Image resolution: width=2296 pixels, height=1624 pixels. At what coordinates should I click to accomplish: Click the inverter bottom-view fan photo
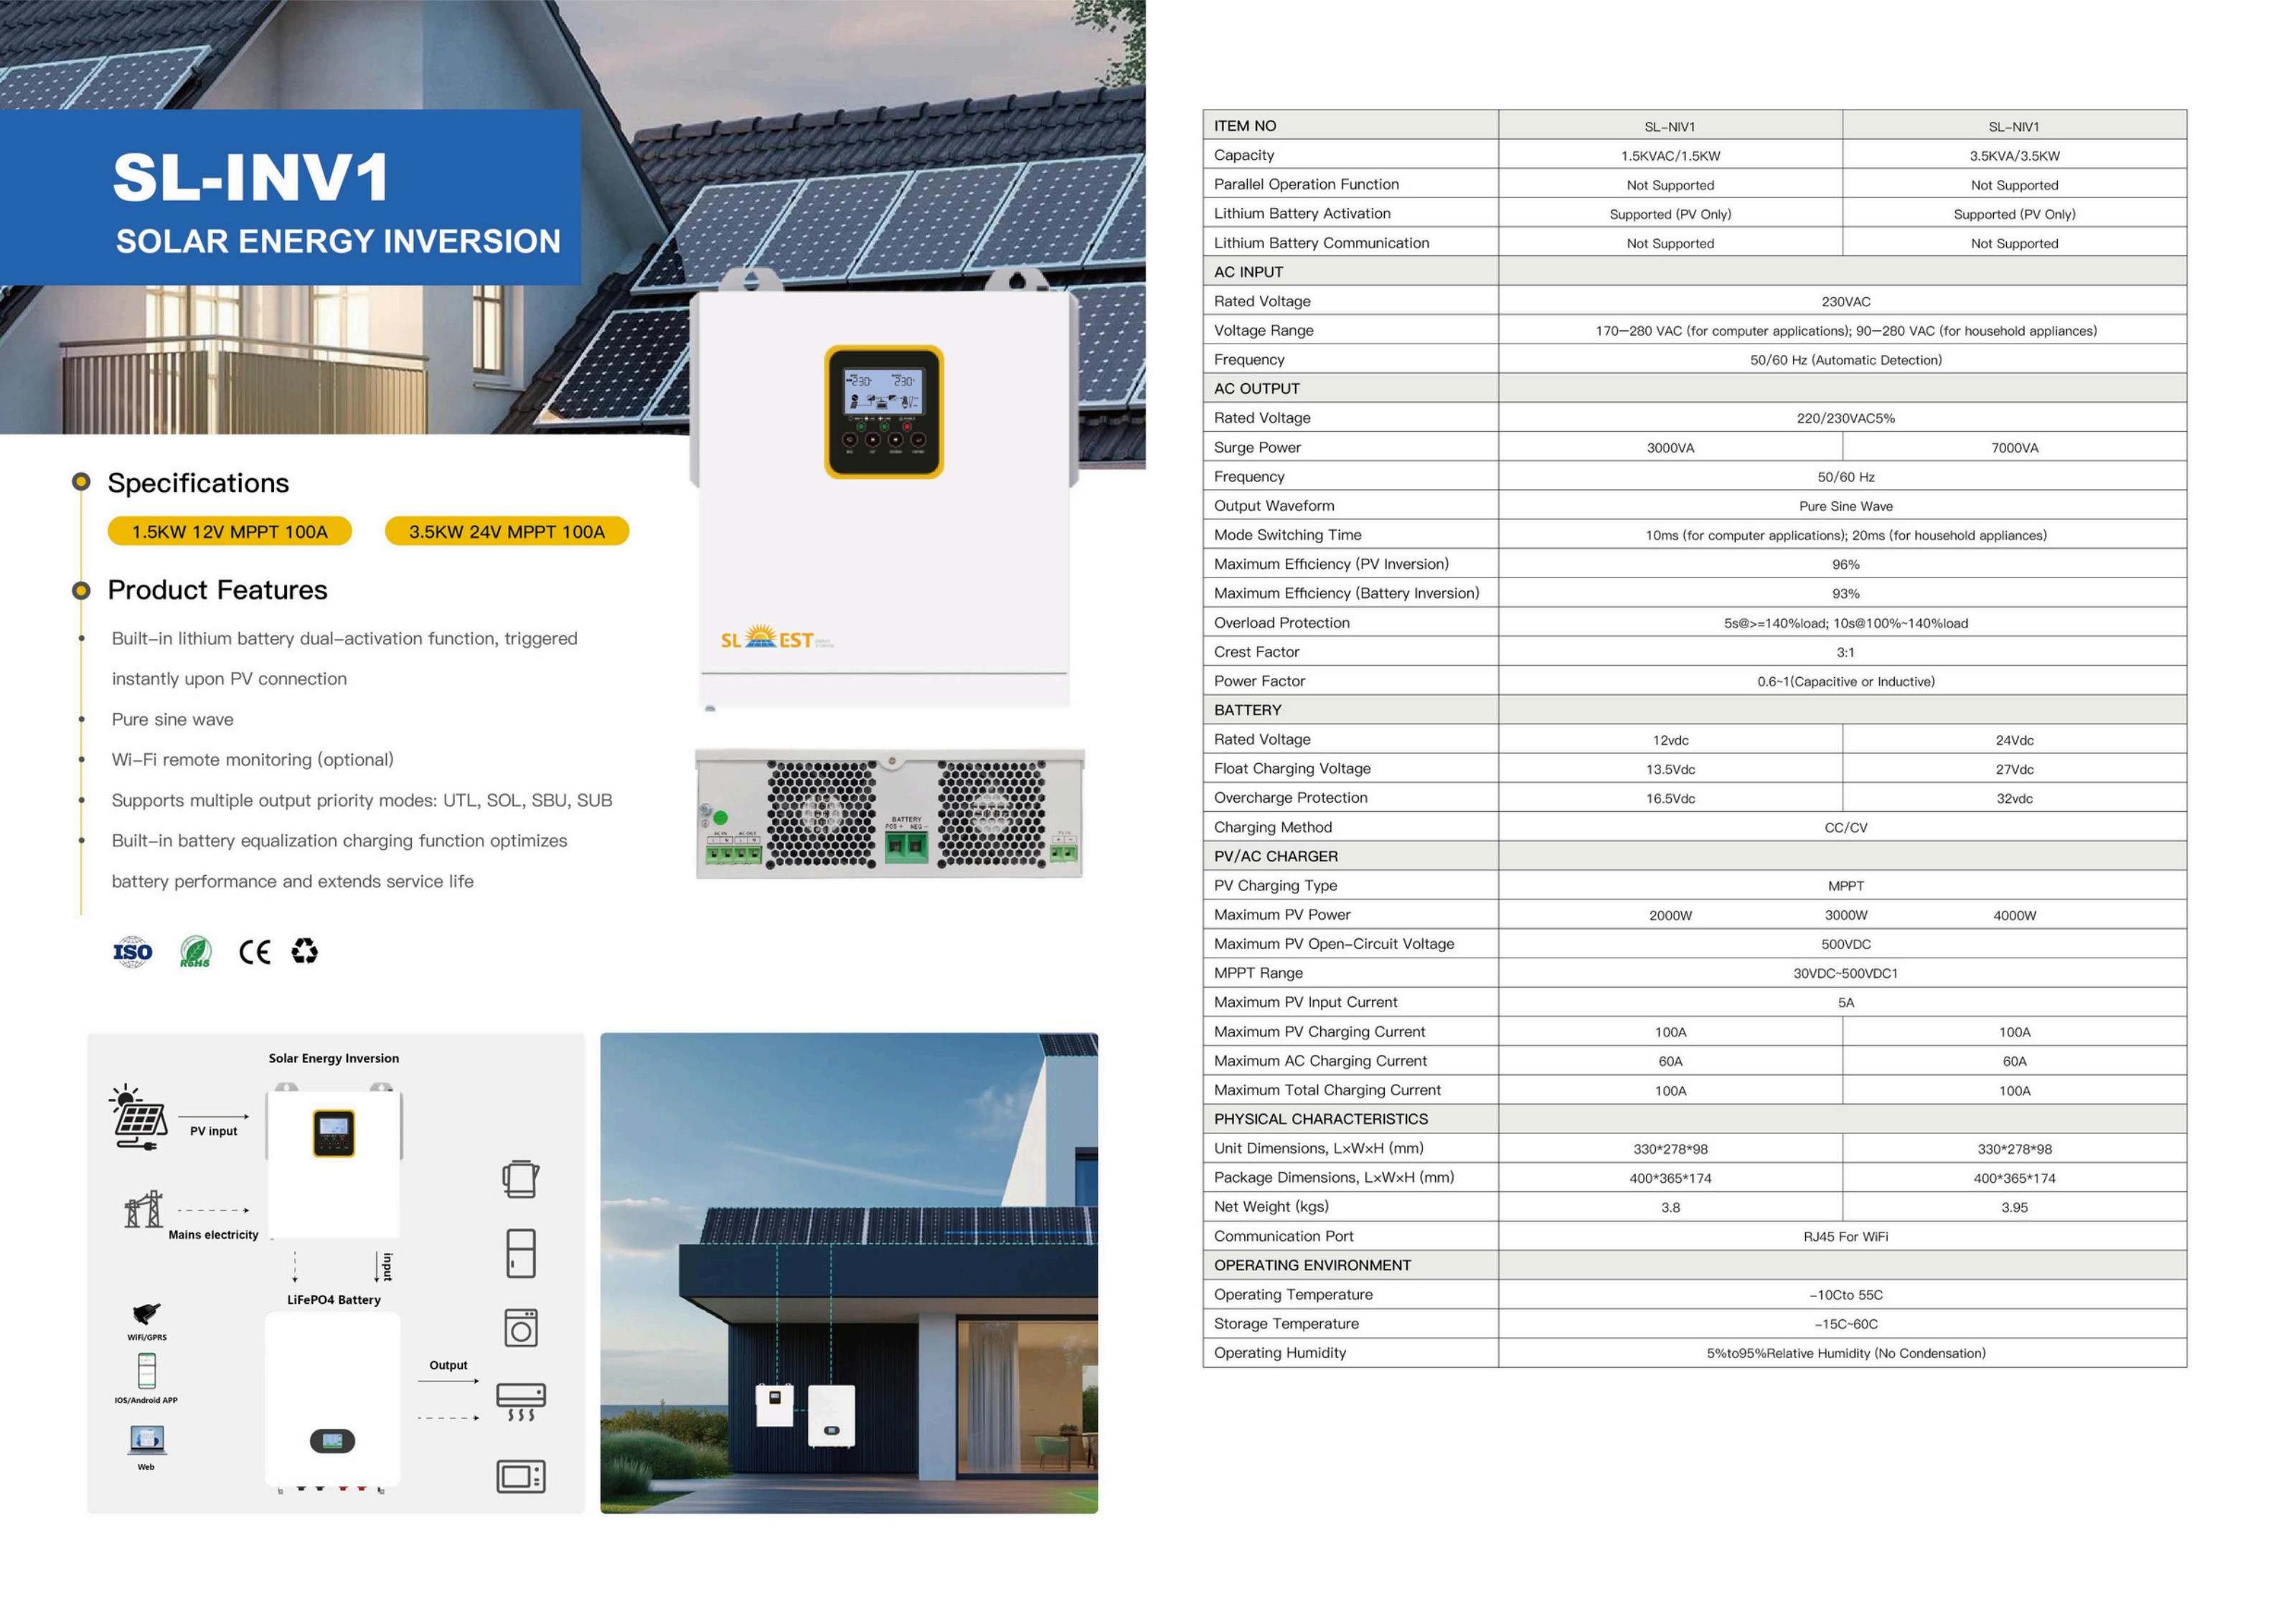pyautogui.click(x=890, y=813)
